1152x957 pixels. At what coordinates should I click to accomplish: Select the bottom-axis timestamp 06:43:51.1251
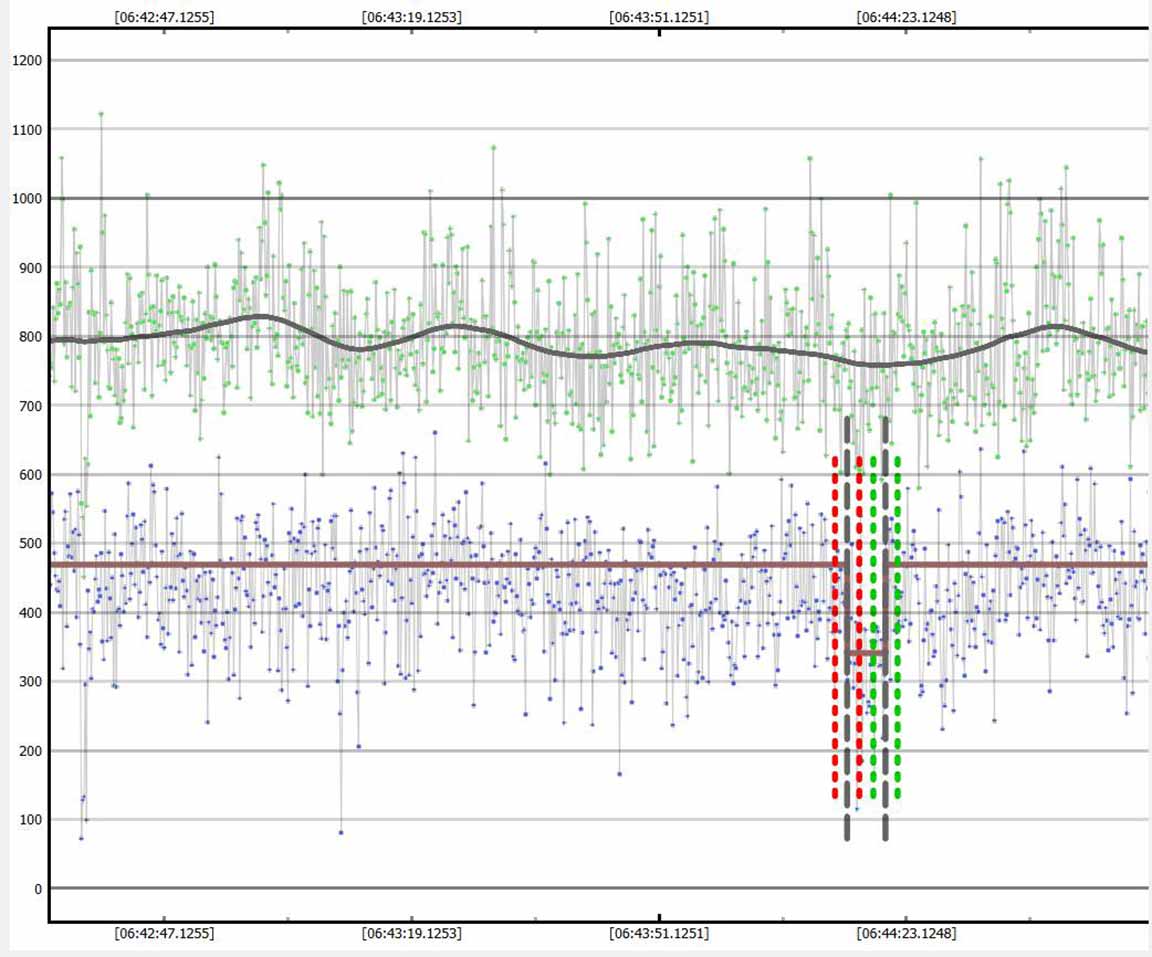coord(659,934)
